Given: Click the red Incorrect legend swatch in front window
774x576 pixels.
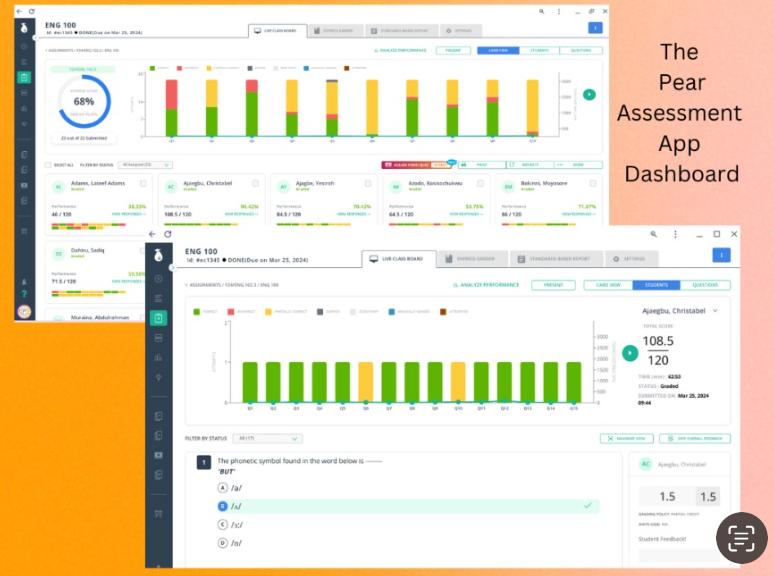Looking at the screenshot, I should (x=231, y=311).
